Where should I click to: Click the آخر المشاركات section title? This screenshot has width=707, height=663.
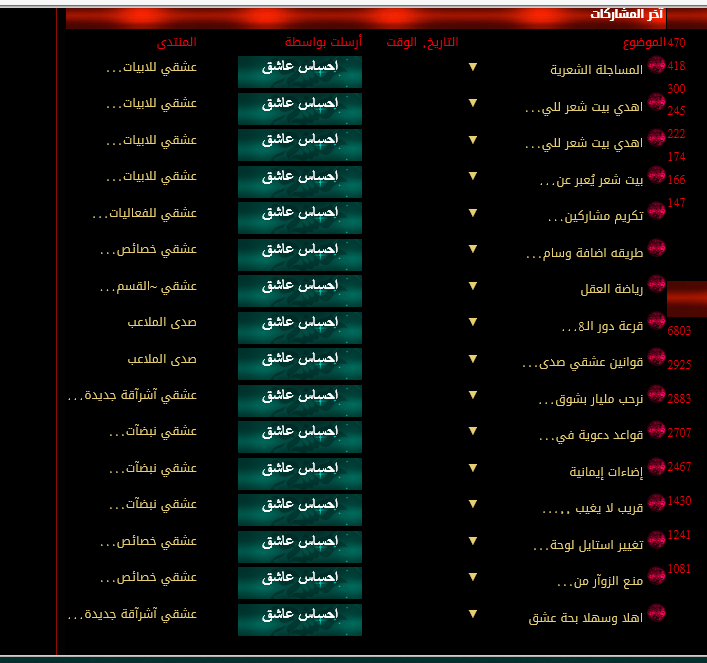click(x=627, y=14)
